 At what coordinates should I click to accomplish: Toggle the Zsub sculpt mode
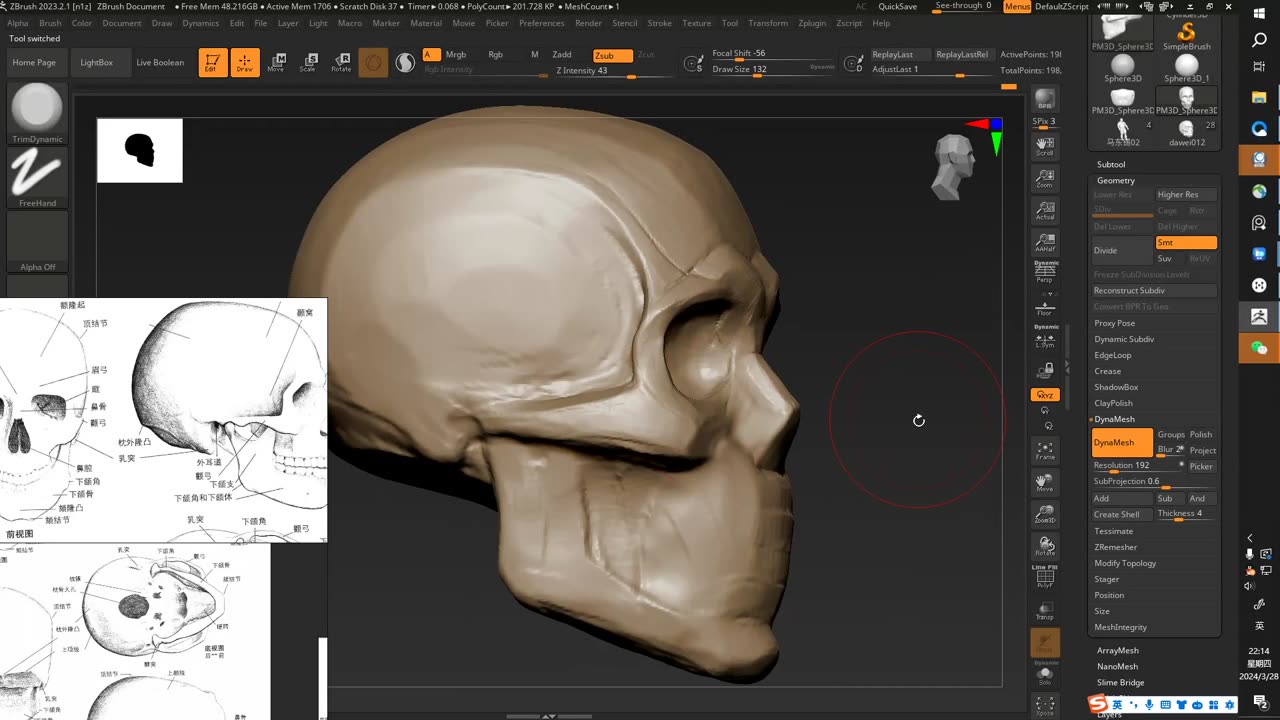[612, 56]
